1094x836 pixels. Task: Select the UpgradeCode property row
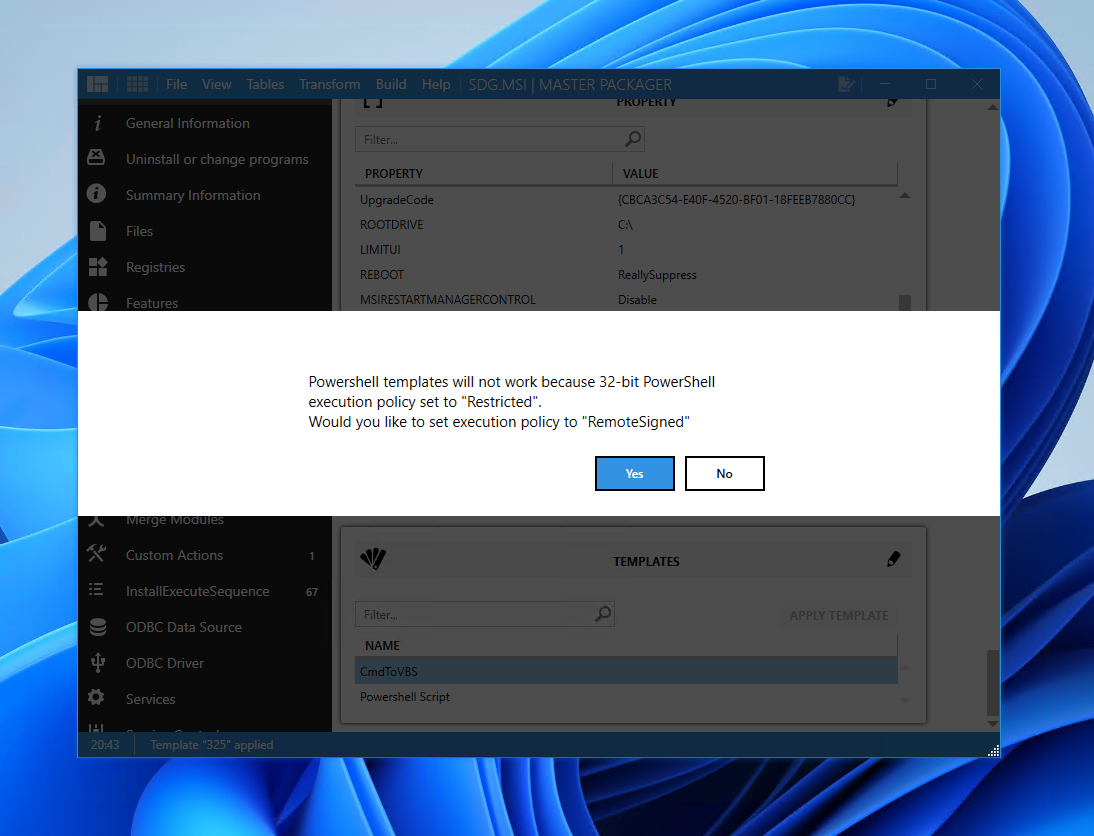tap(626, 200)
